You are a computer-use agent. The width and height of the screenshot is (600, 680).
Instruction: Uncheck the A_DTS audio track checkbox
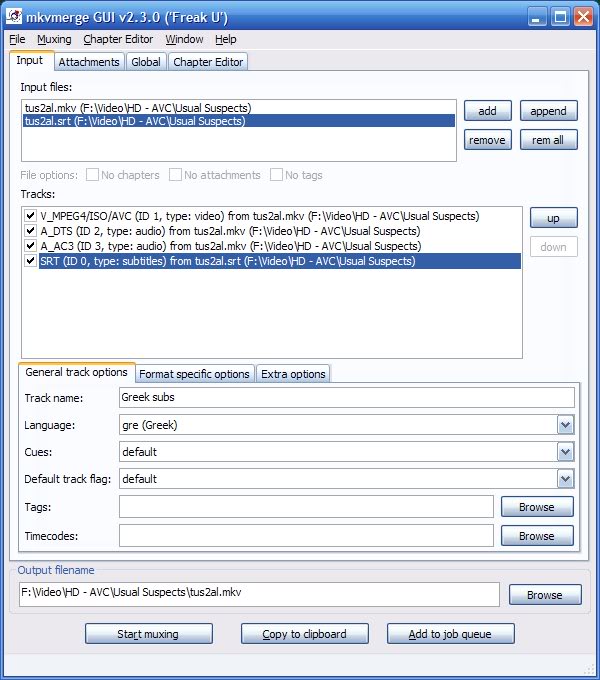click(x=31, y=231)
